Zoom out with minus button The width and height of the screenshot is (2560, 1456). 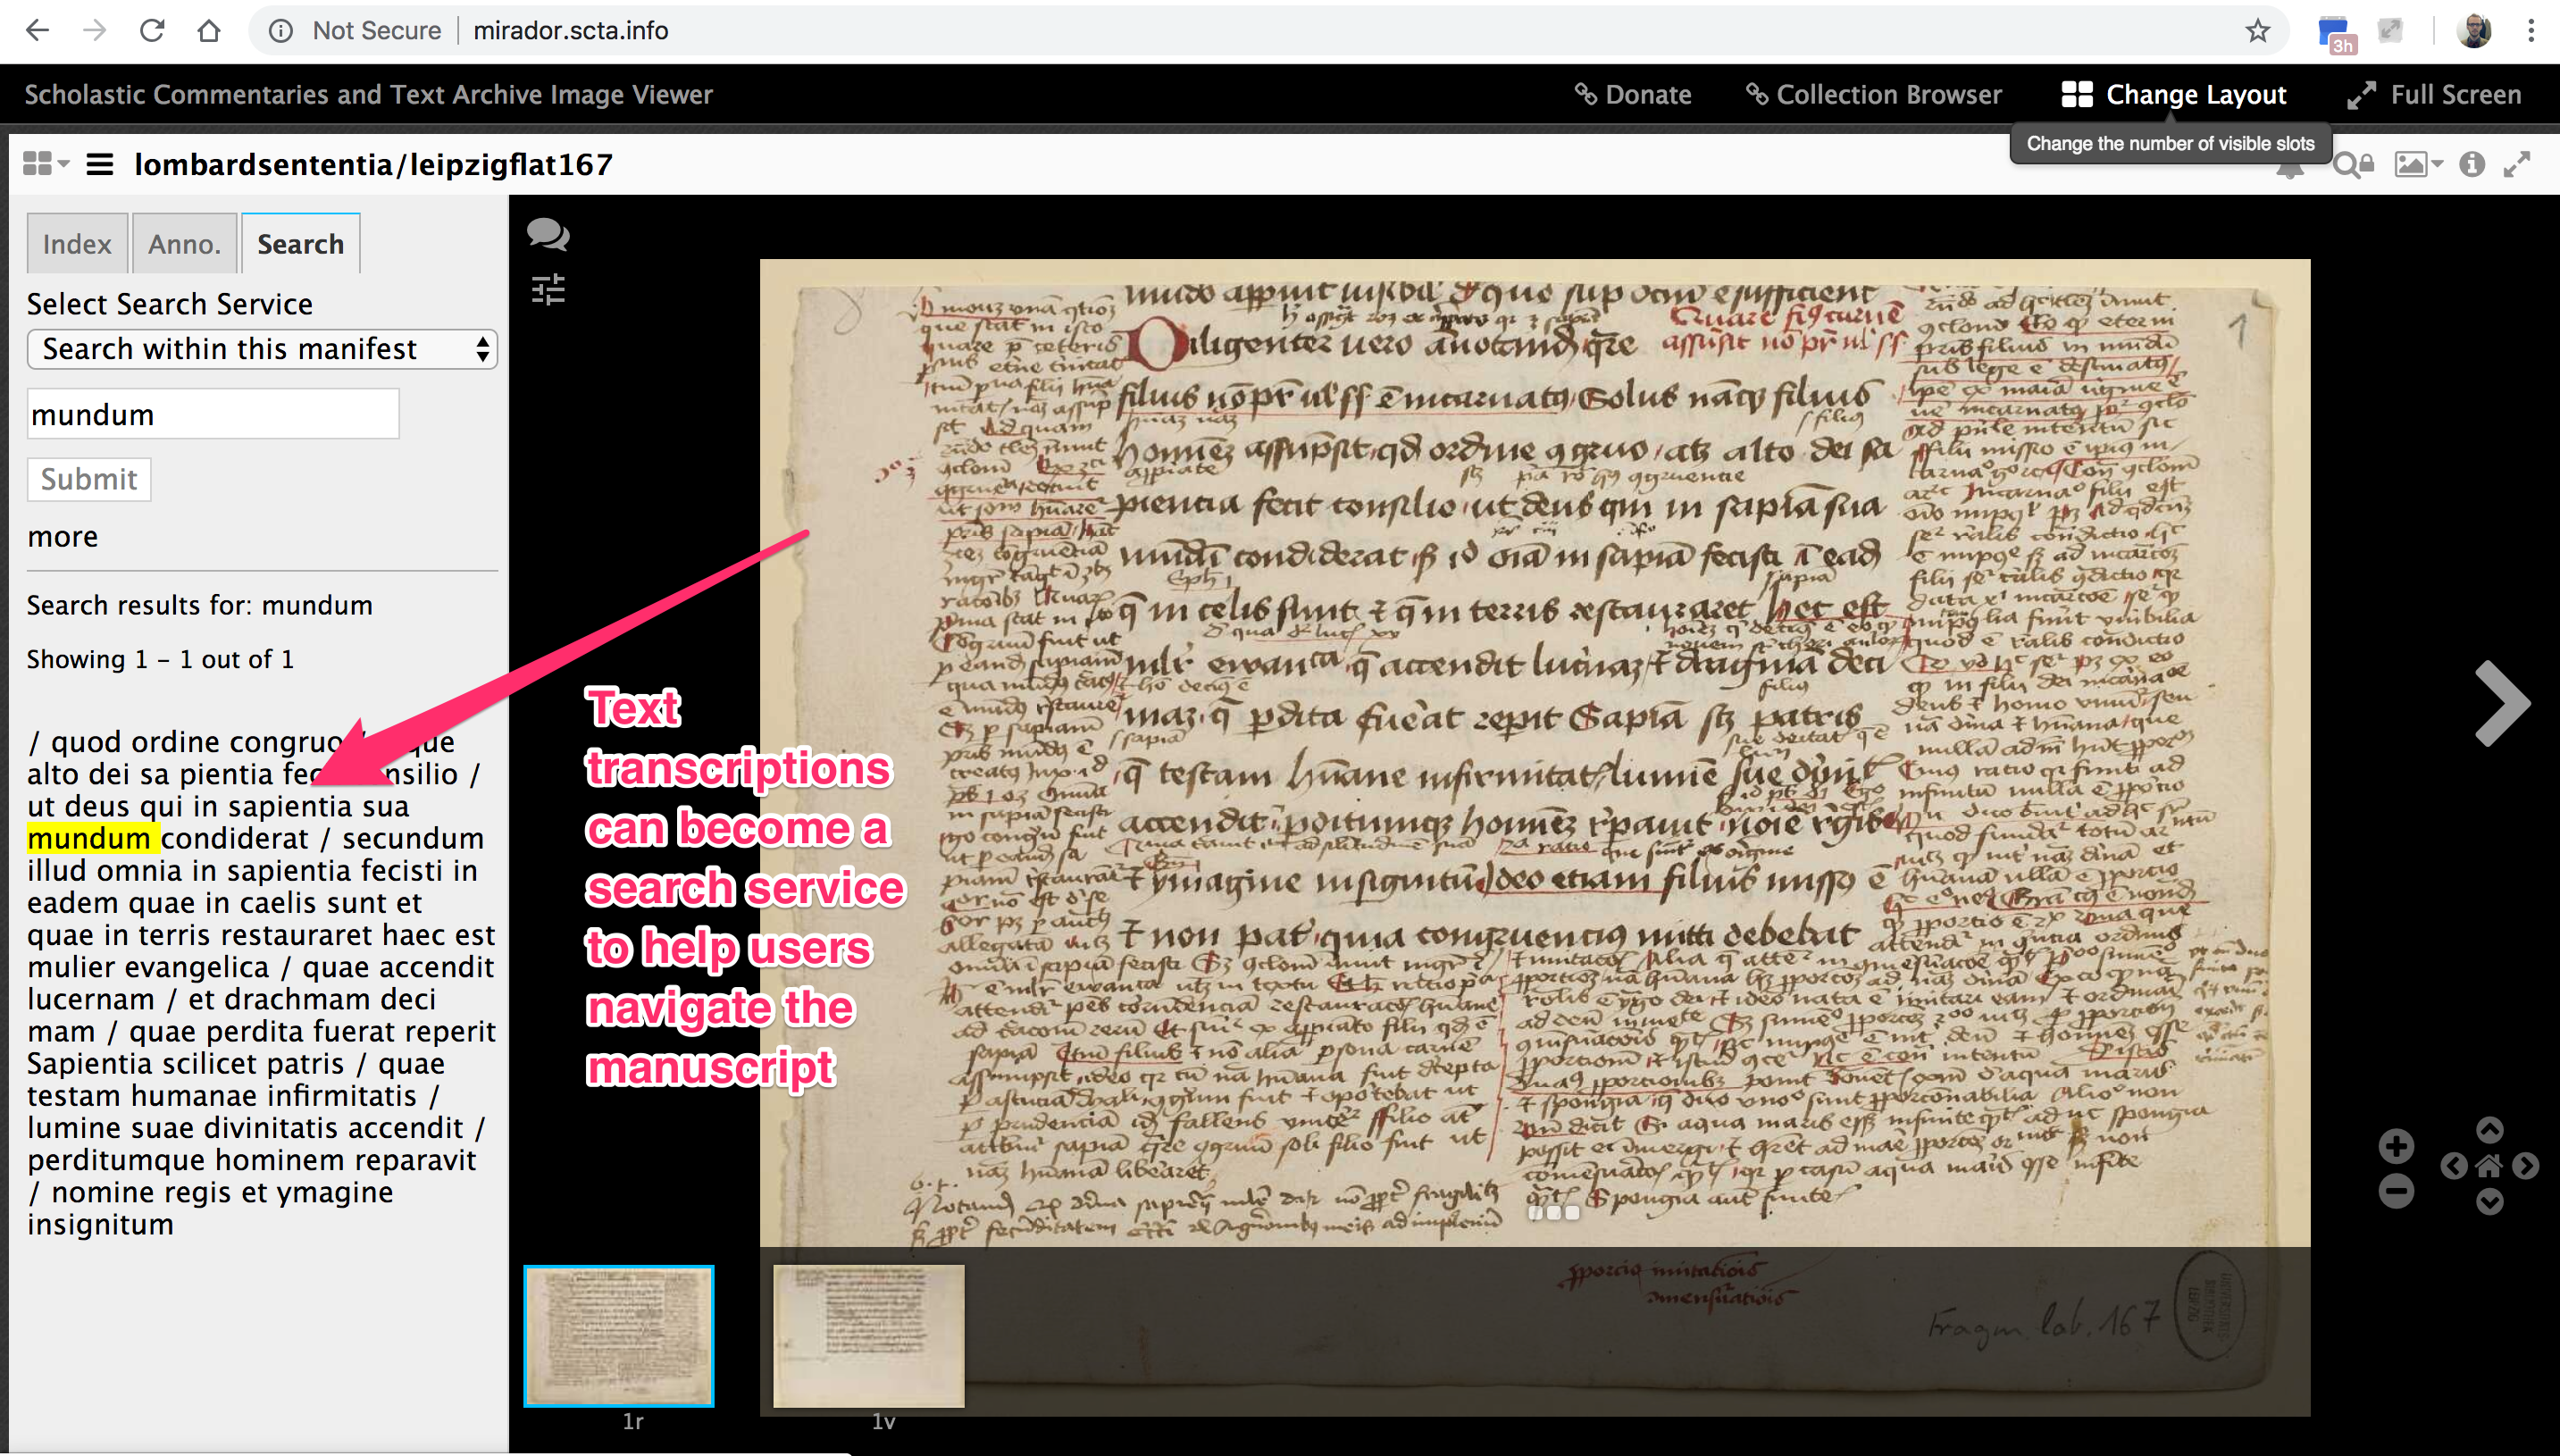[2396, 1191]
